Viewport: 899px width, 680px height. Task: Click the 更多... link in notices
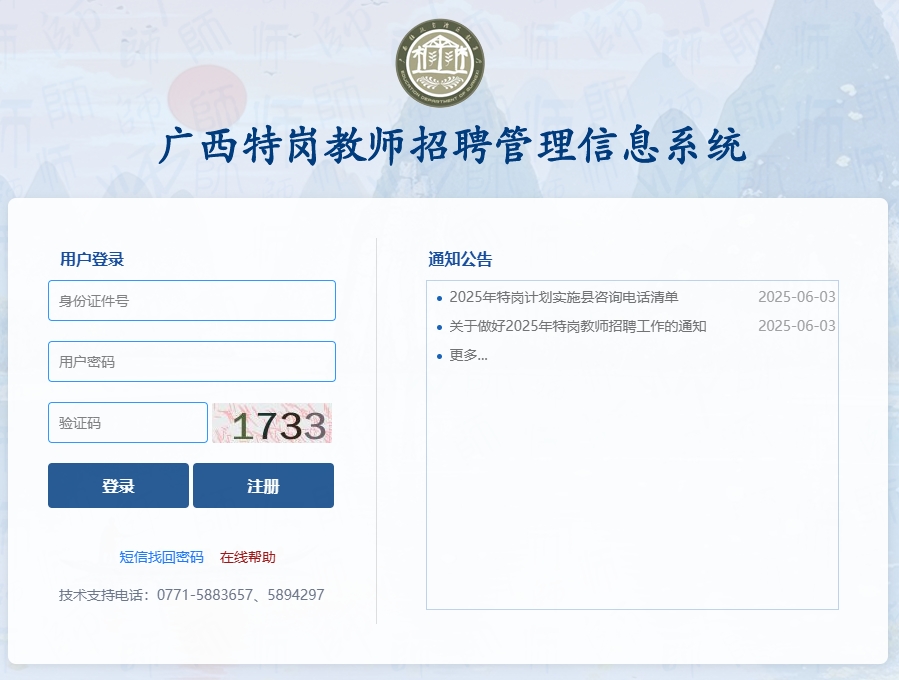(x=468, y=355)
